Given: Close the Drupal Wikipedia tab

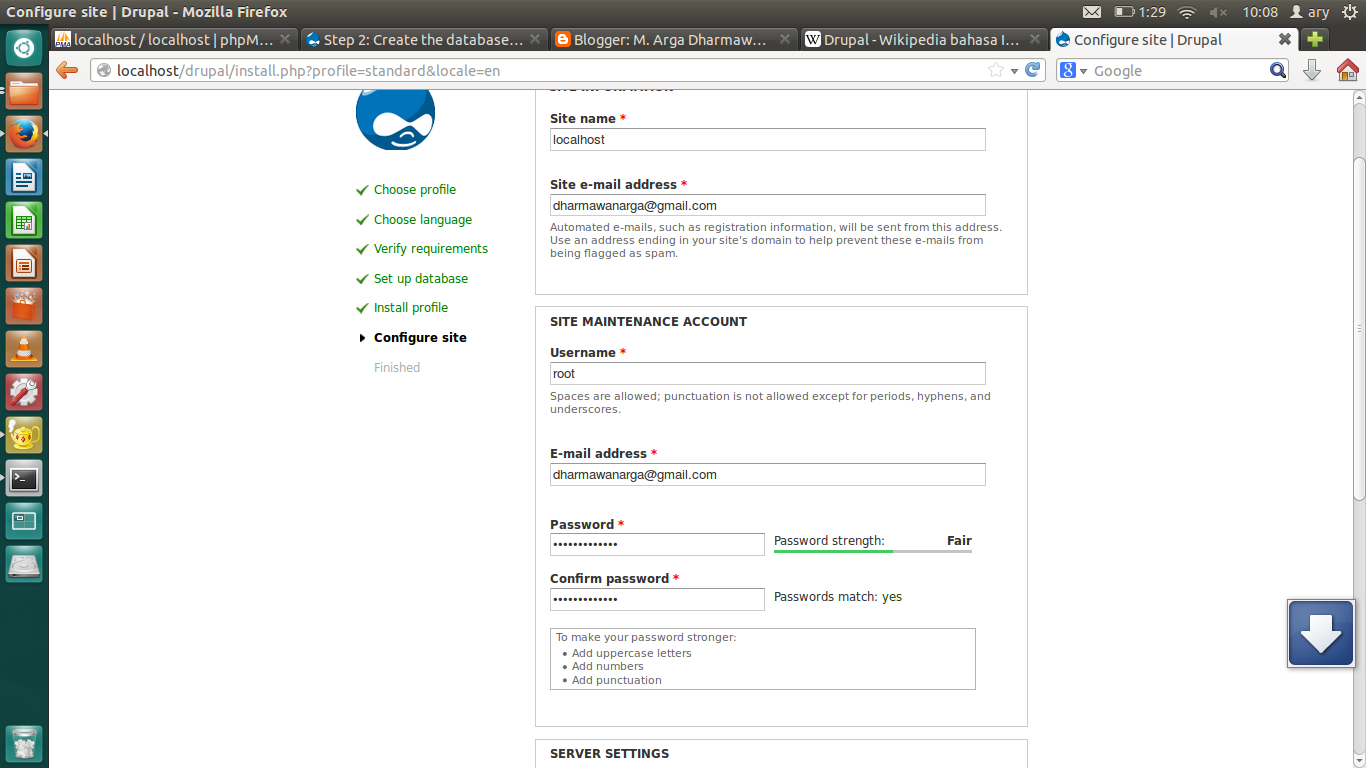Looking at the screenshot, I should coord(1035,40).
